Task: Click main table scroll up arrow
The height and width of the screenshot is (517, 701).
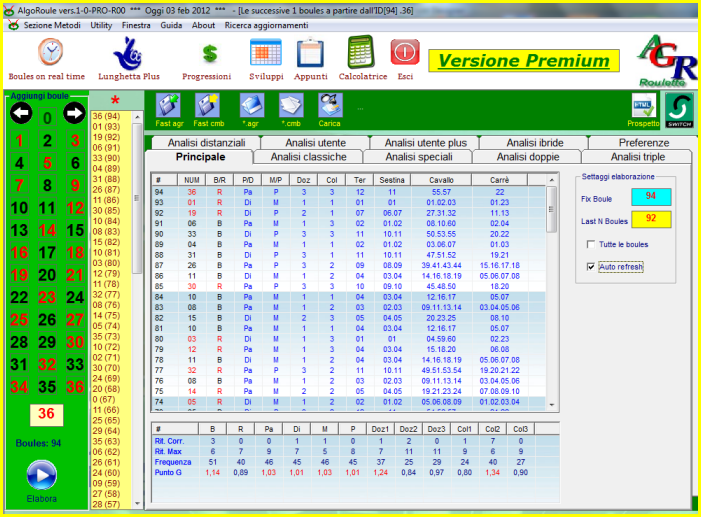Action: coord(552,180)
